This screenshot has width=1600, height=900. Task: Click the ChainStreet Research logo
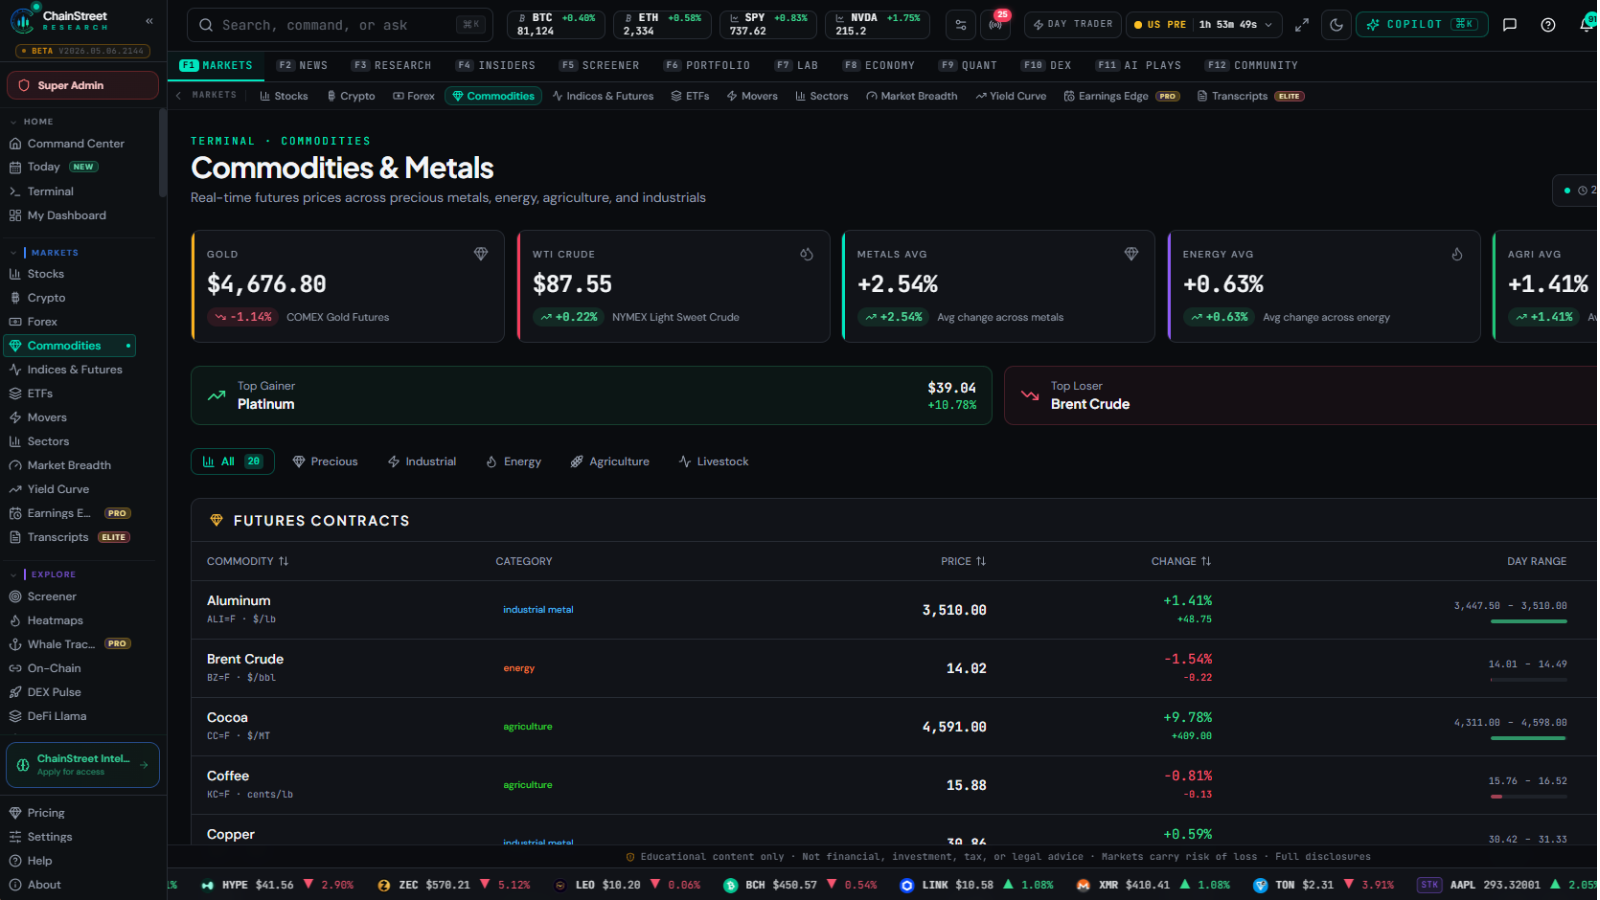tap(60, 20)
